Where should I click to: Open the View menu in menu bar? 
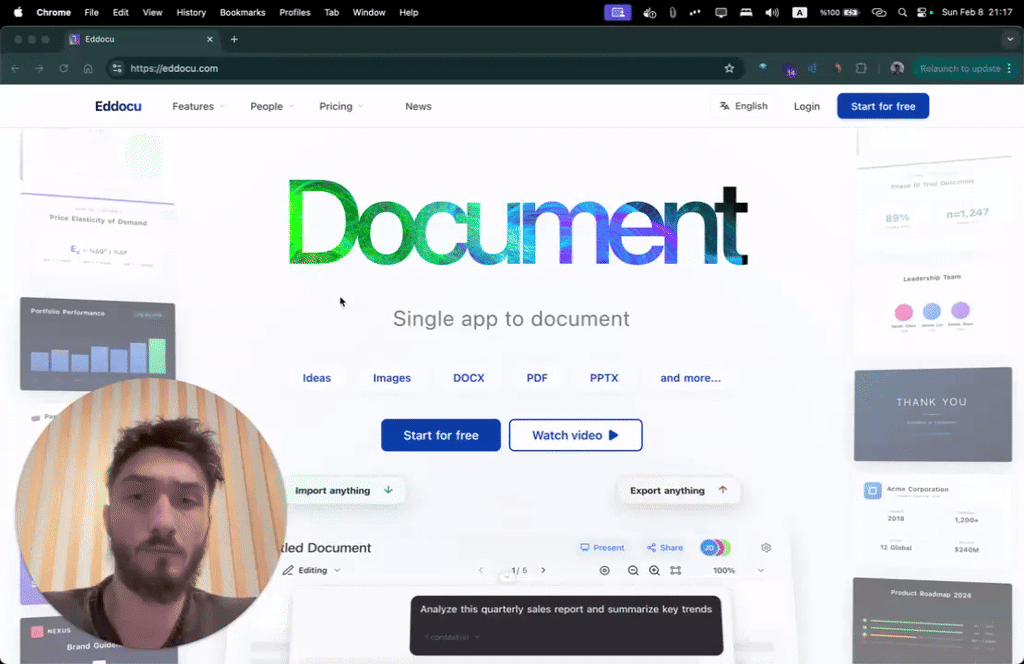tap(152, 12)
